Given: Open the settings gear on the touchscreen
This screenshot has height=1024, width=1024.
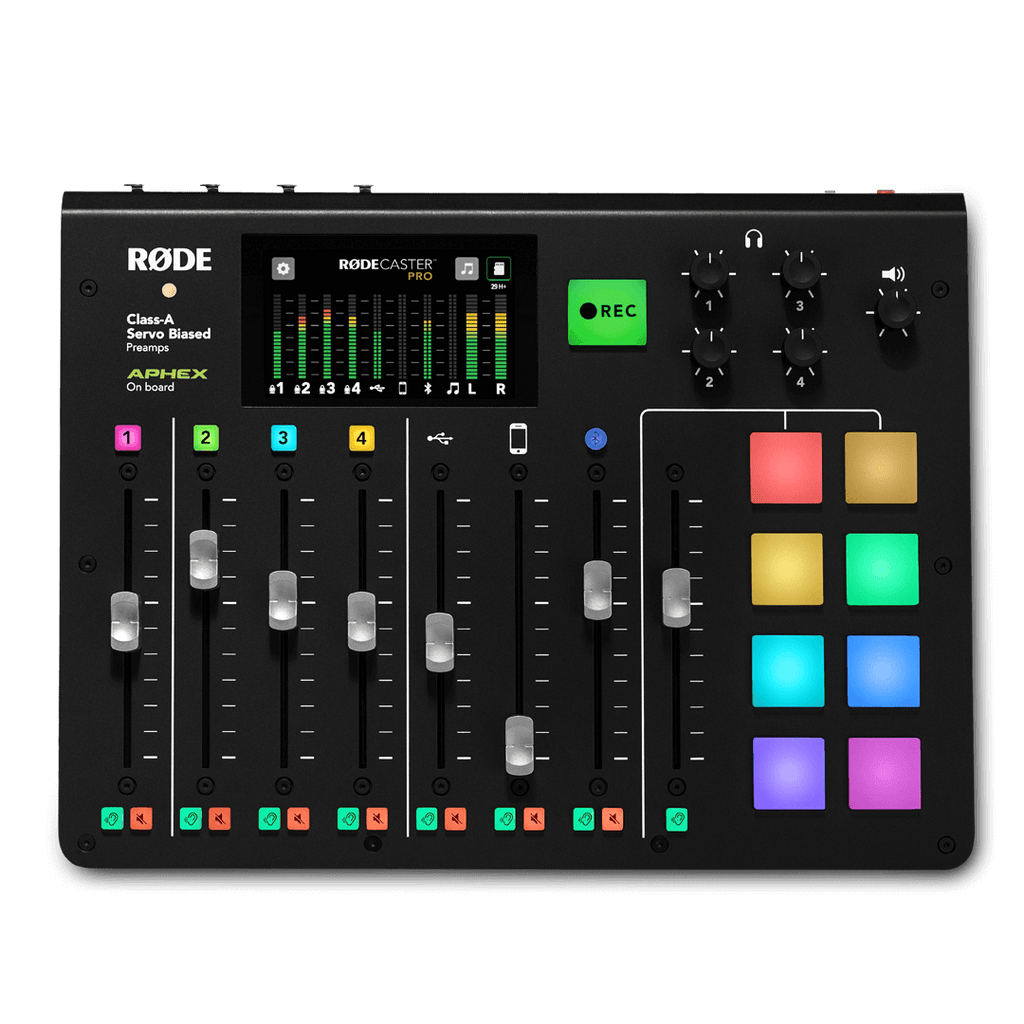Looking at the screenshot, I should tap(283, 268).
